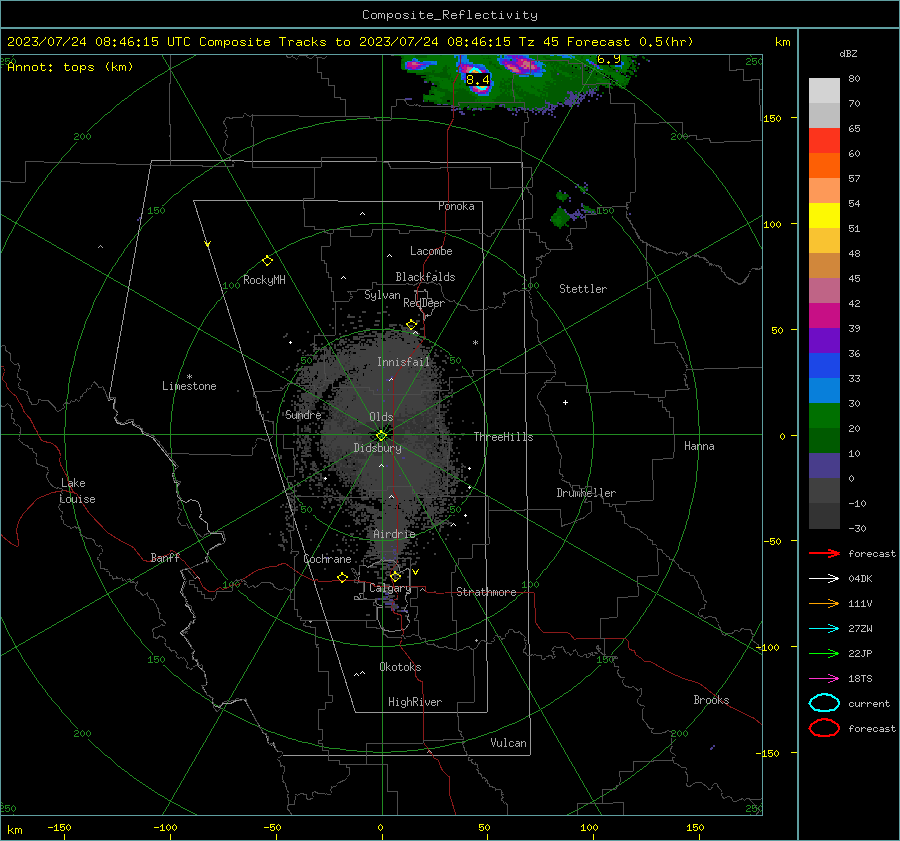Click the Limestone label

189,386
